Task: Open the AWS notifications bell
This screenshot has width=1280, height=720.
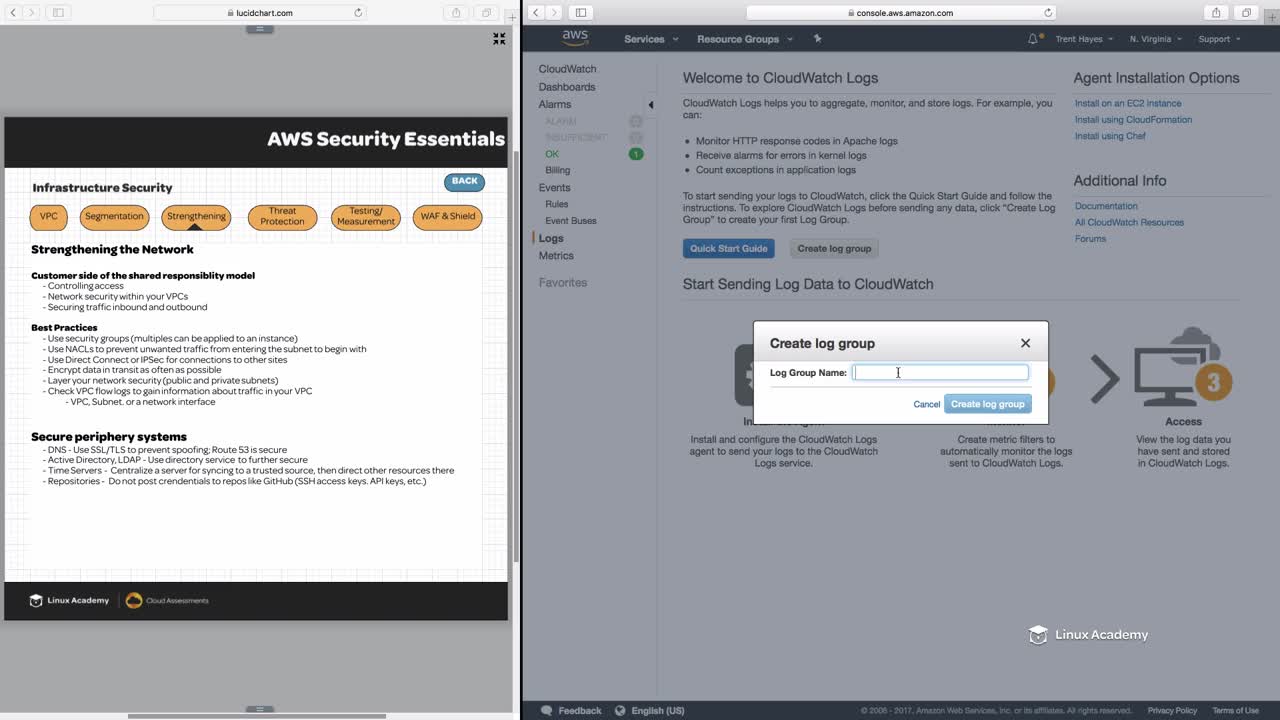Action: point(1033,39)
